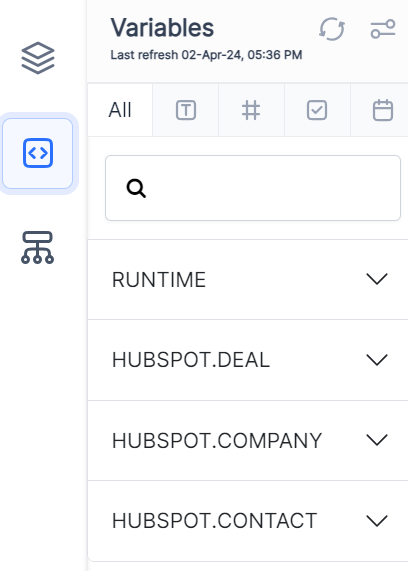Filter variables by boolean checkbox tab
Viewport: 408px width, 571px height.
point(317,110)
